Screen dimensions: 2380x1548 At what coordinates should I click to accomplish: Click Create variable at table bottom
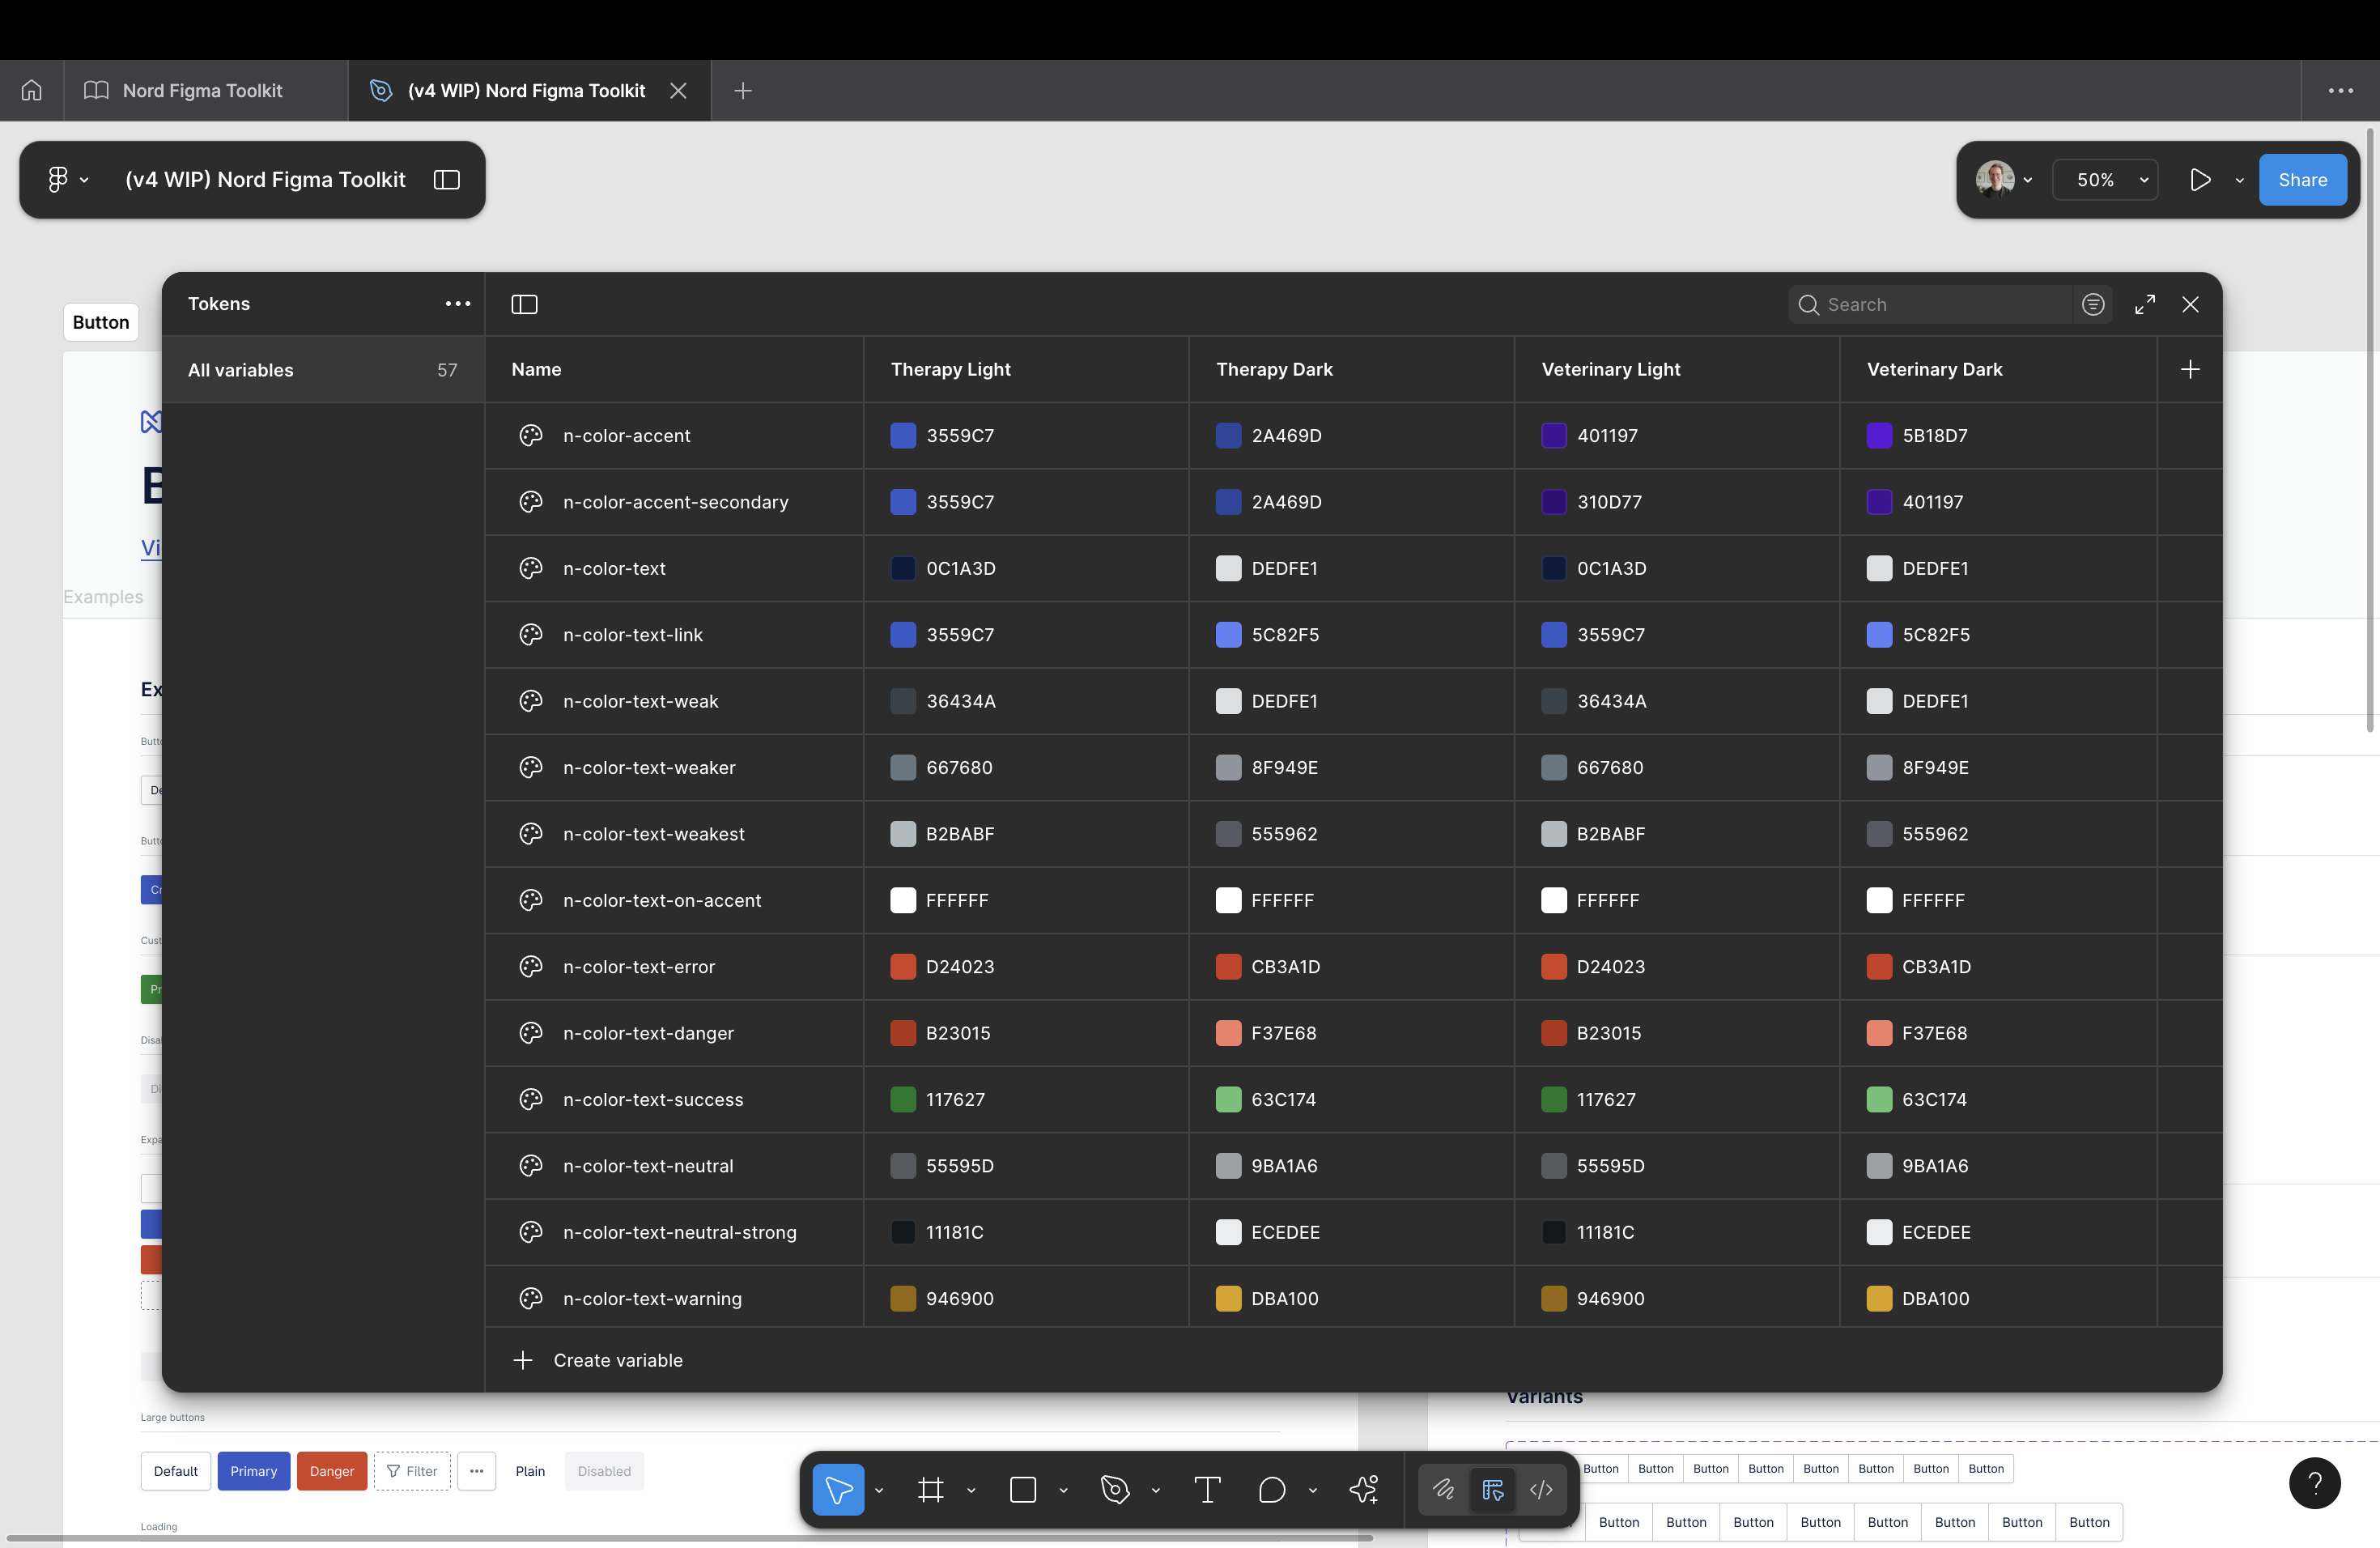tap(598, 1360)
